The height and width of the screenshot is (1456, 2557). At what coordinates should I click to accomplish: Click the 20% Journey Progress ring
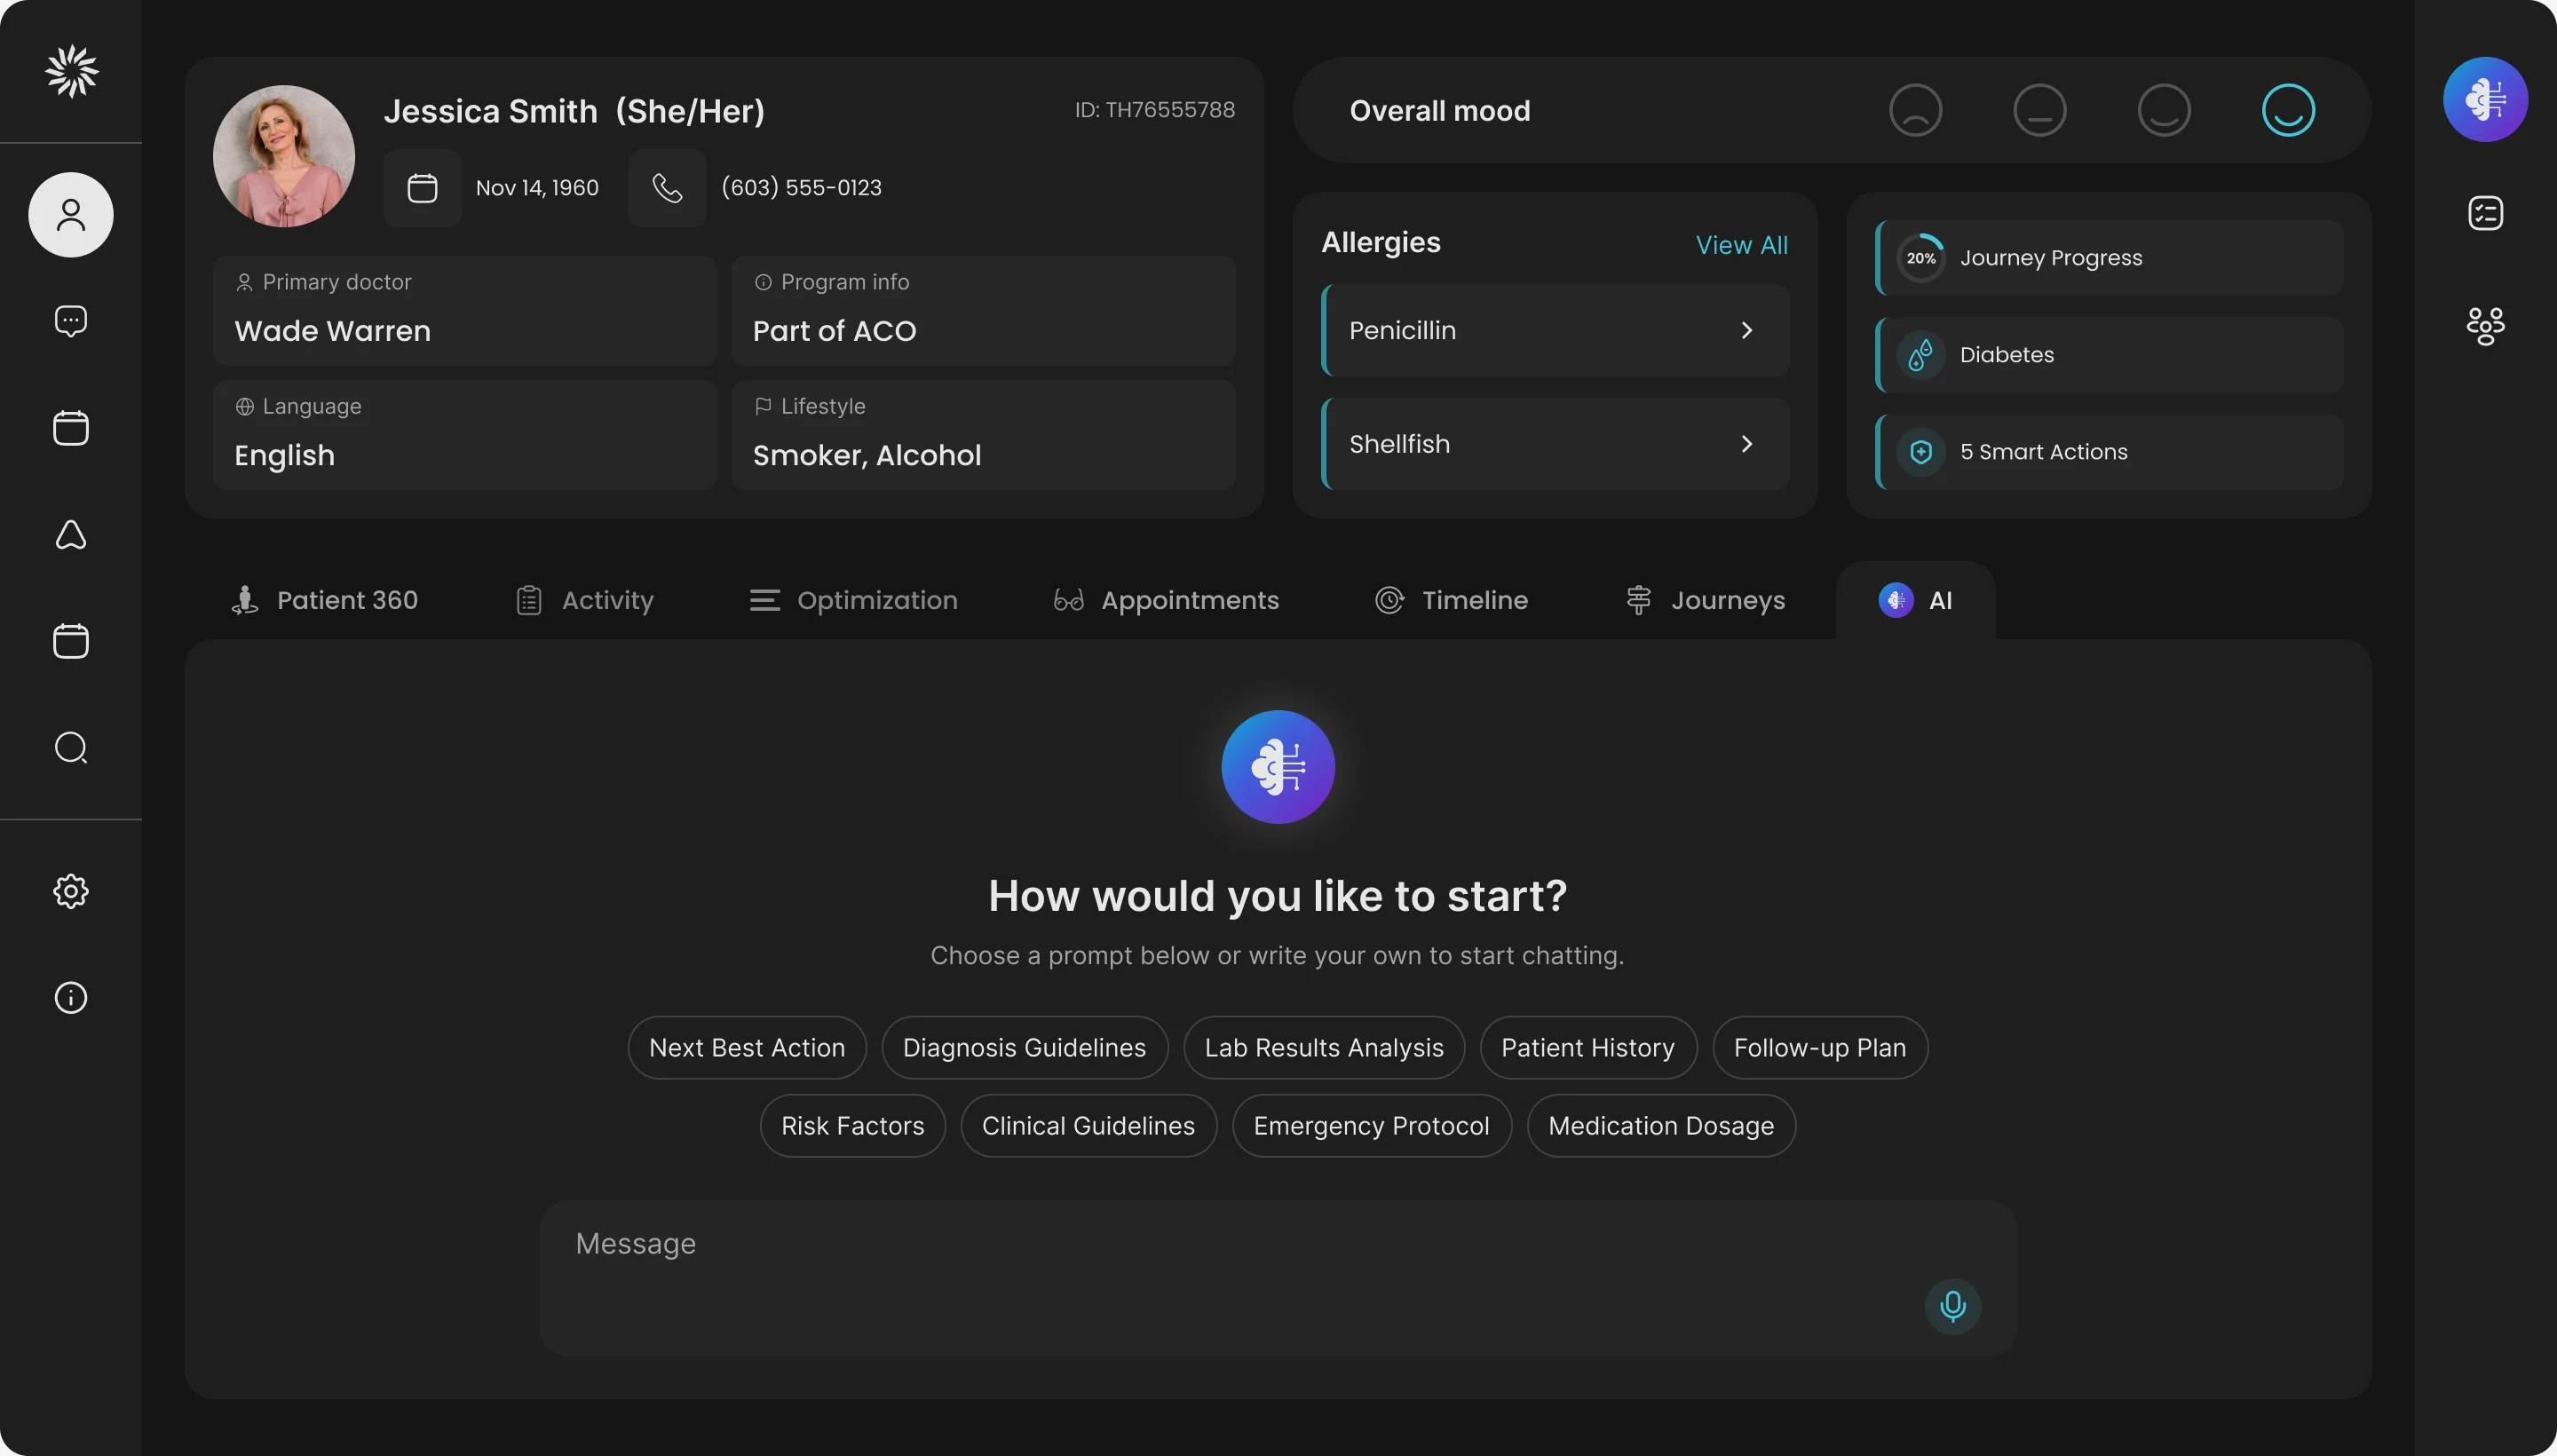click(x=1921, y=258)
